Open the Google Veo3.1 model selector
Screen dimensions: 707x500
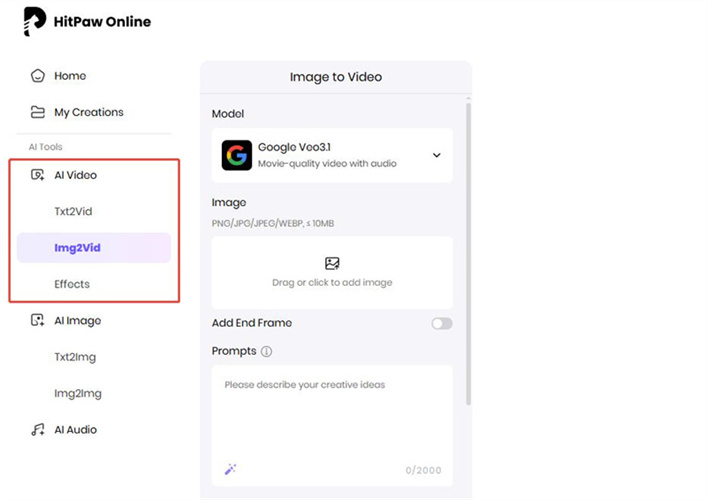[332, 156]
